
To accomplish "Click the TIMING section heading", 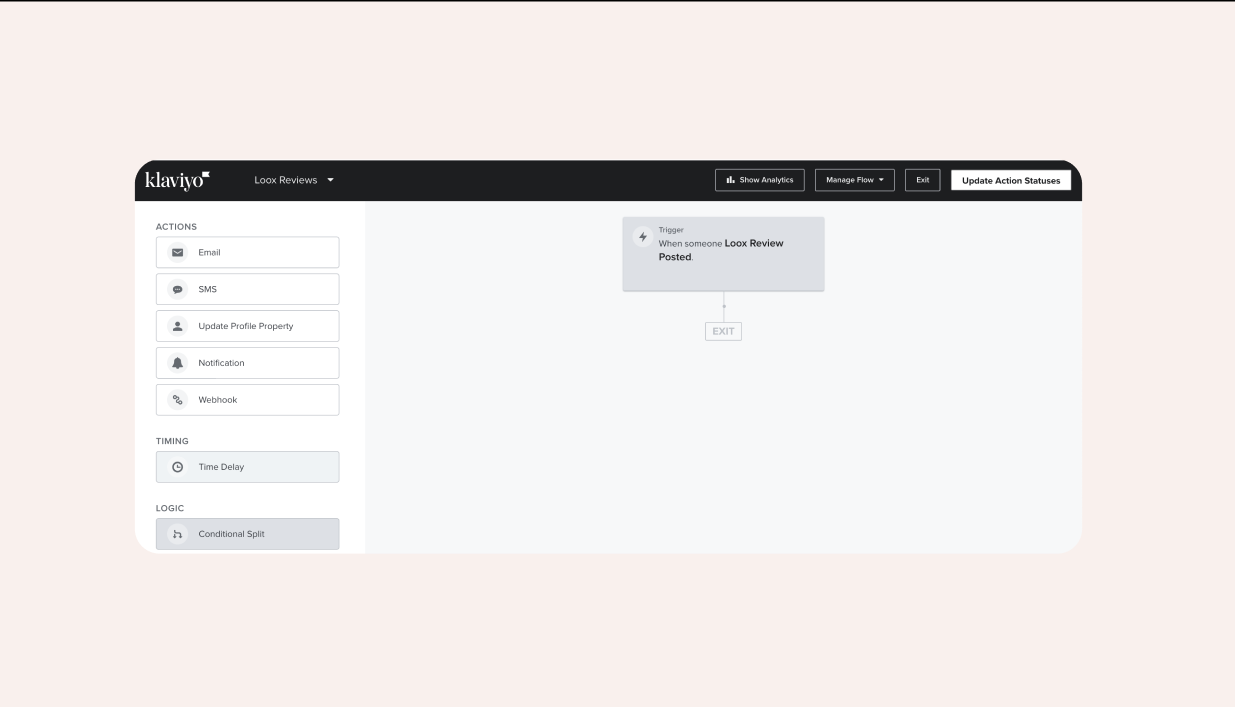I will tap(172, 441).
